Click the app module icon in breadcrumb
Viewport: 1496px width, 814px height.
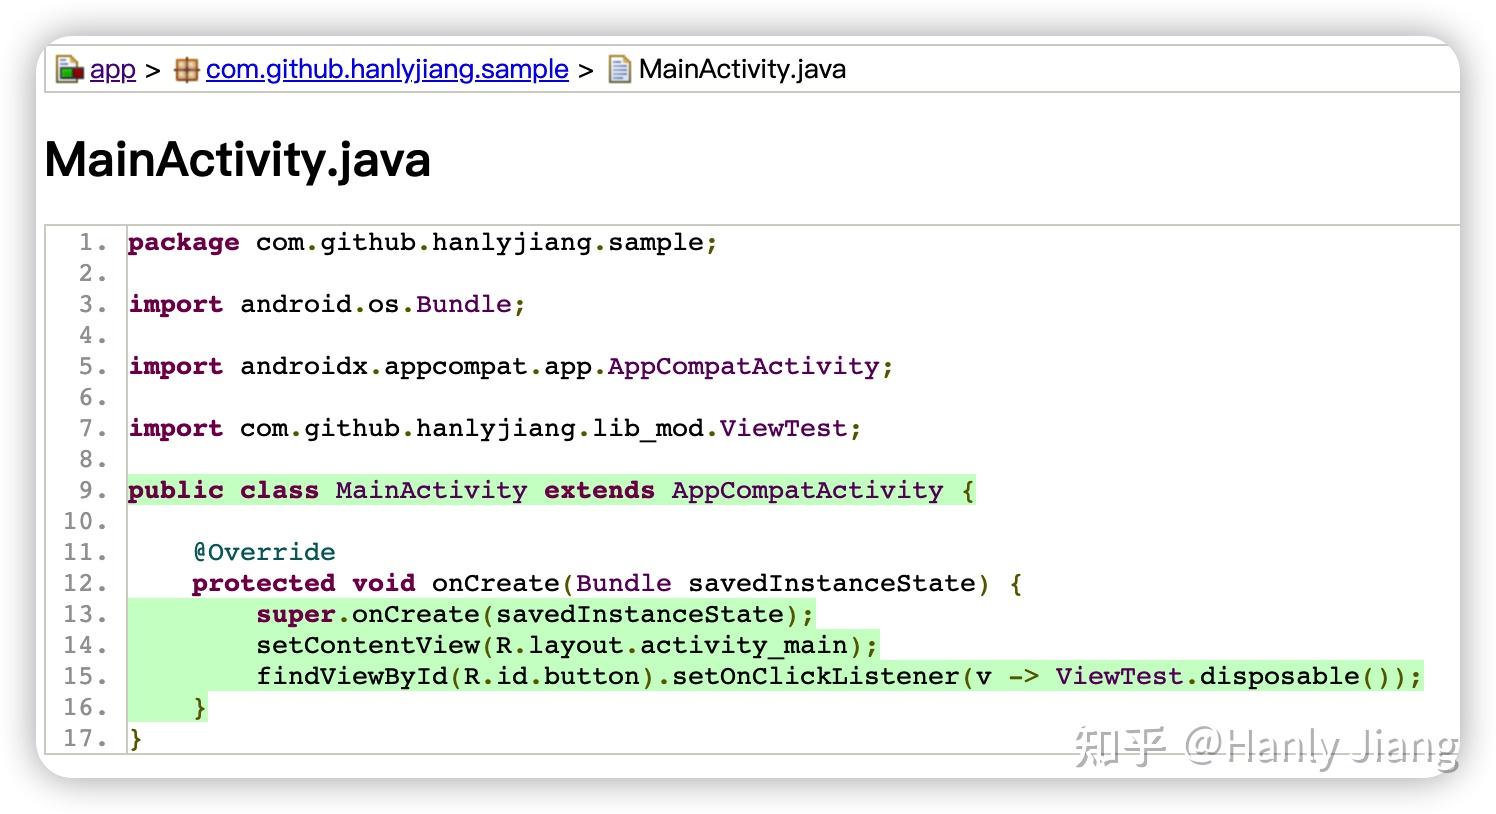68,68
